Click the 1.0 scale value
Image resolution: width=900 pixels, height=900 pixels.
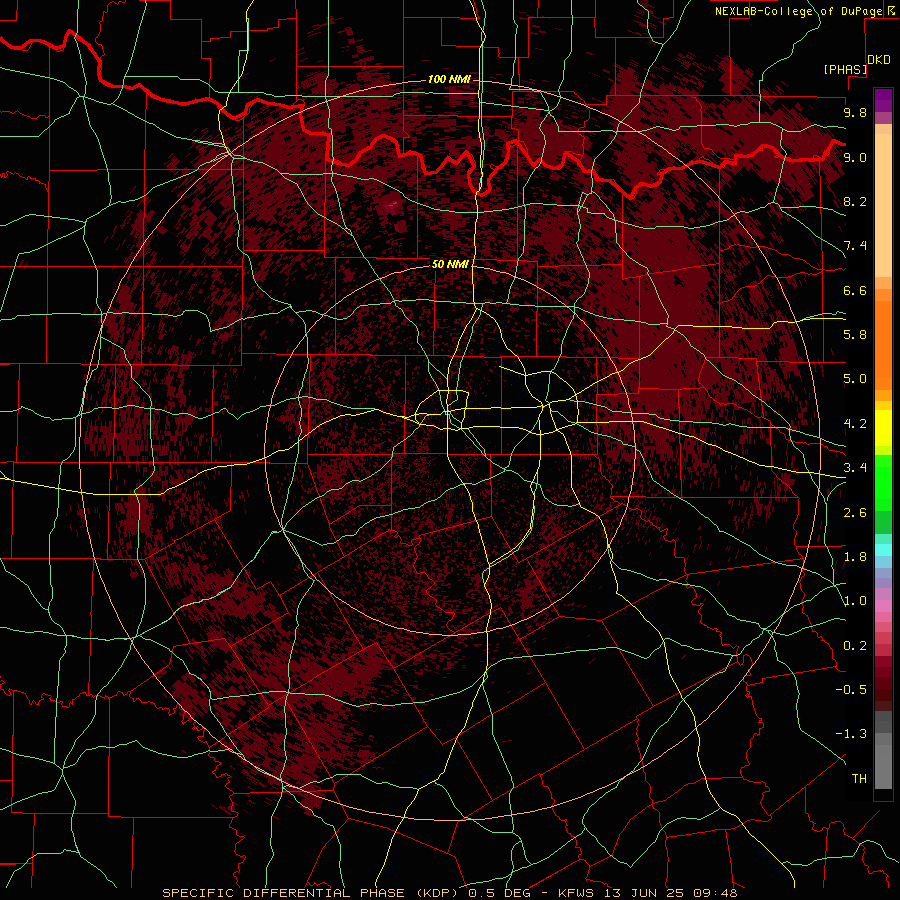[x=855, y=601]
